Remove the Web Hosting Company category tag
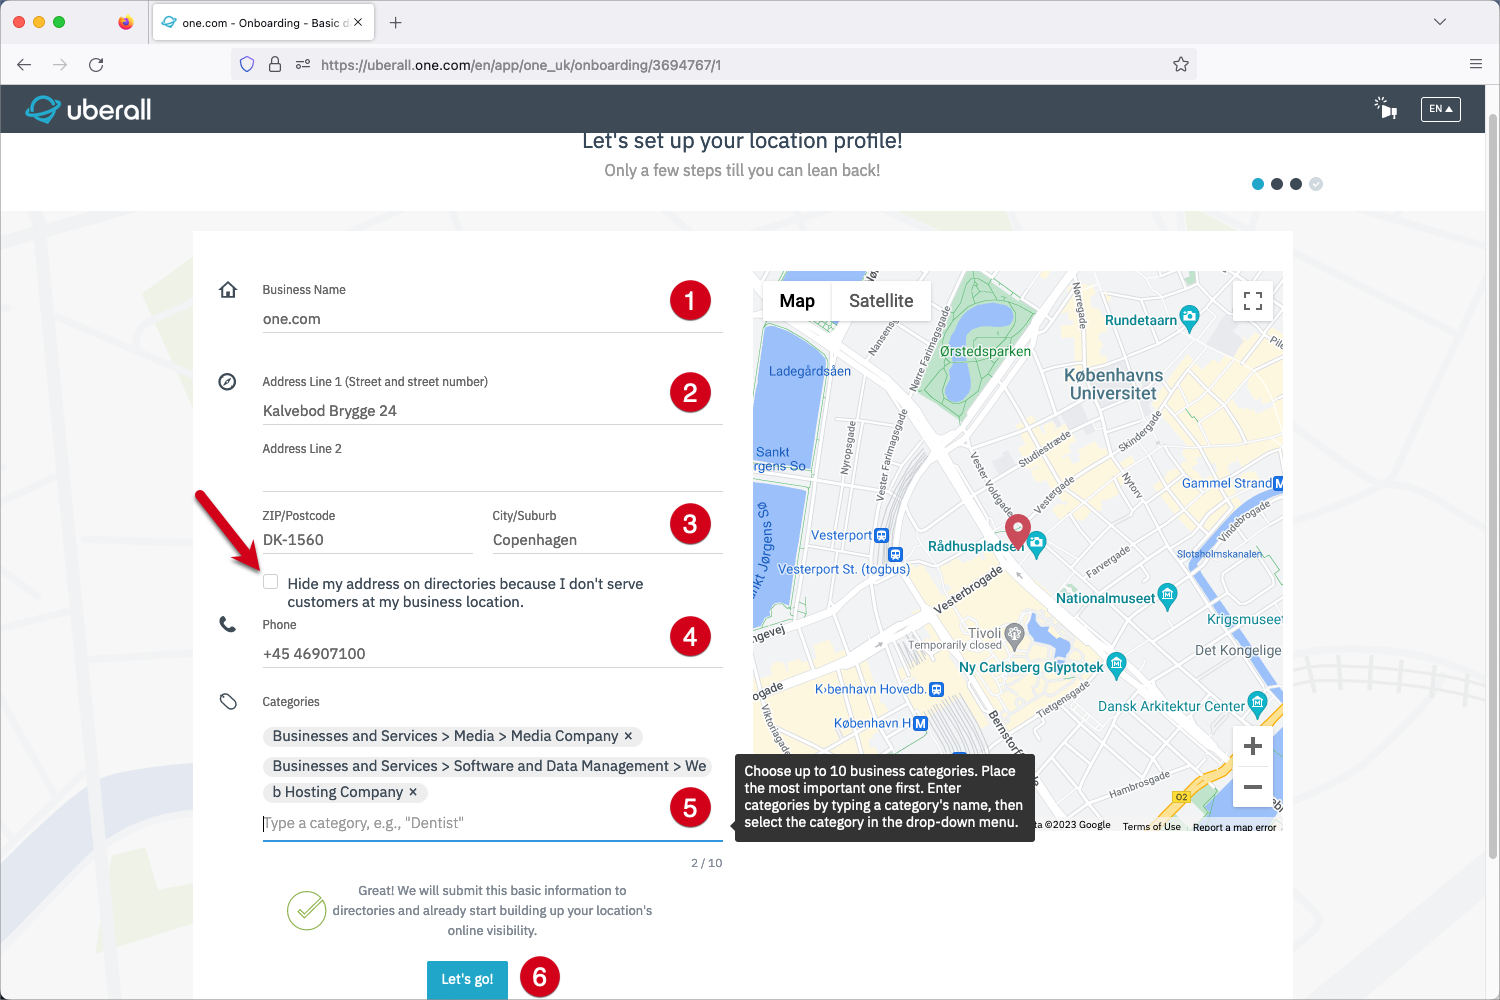The image size is (1500, 1000). (413, 792)
